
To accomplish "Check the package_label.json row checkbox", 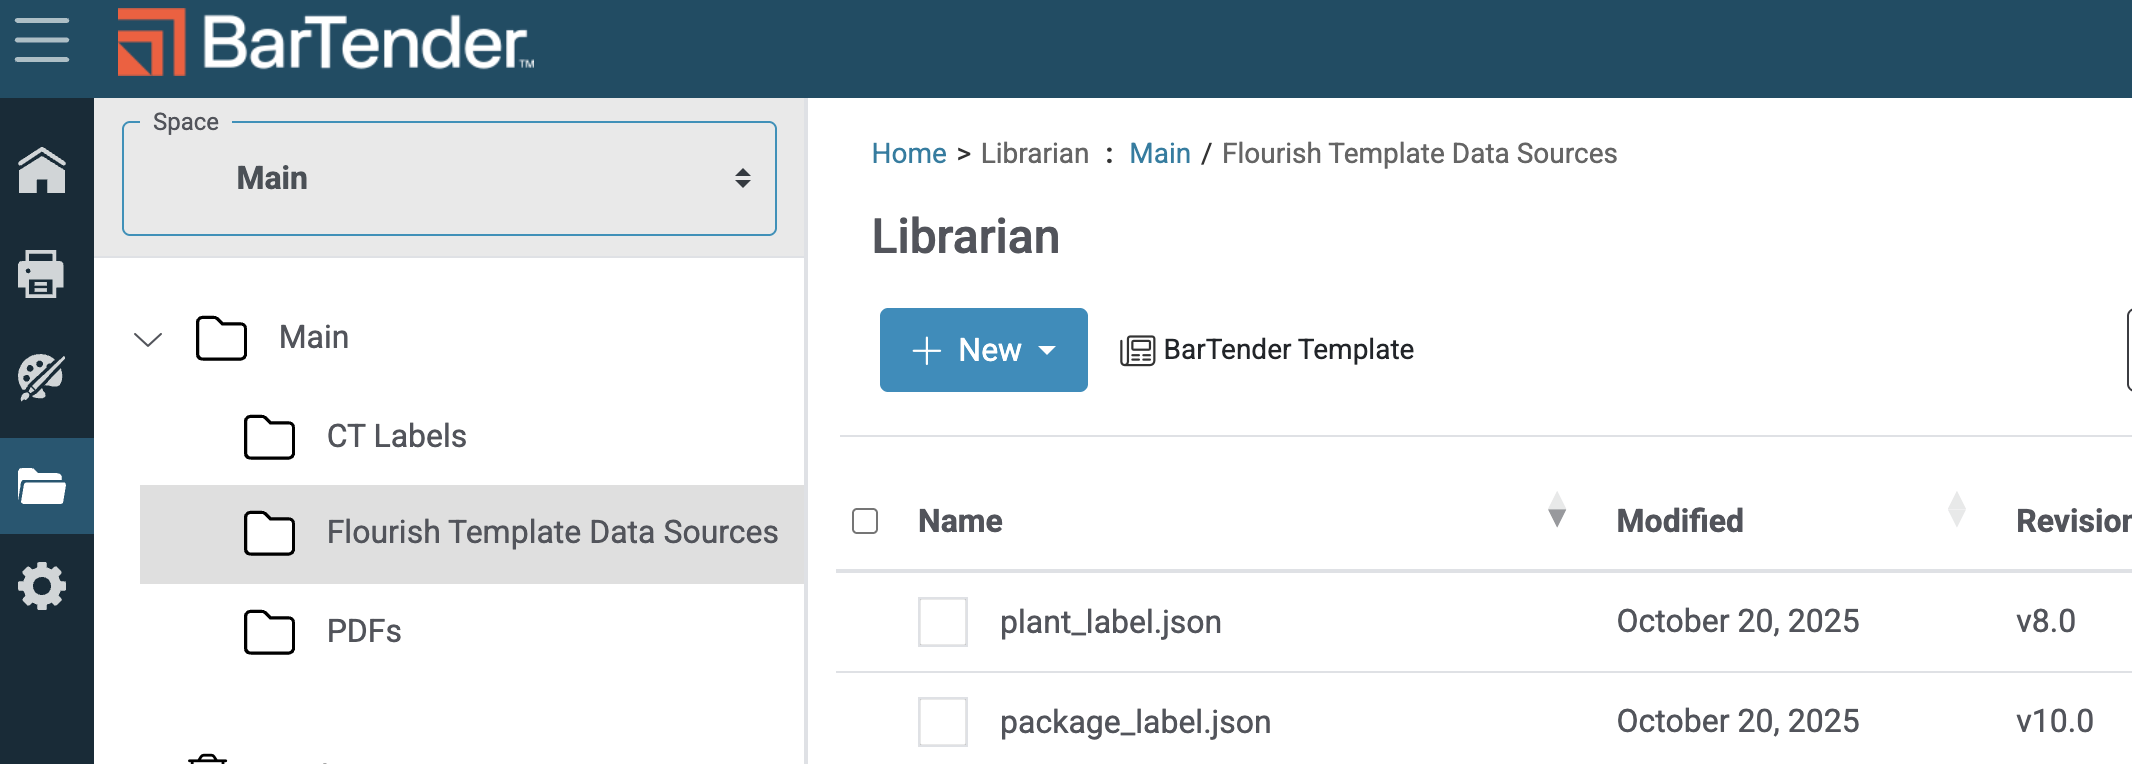I will pyautogui.click(x=943, y=722).
